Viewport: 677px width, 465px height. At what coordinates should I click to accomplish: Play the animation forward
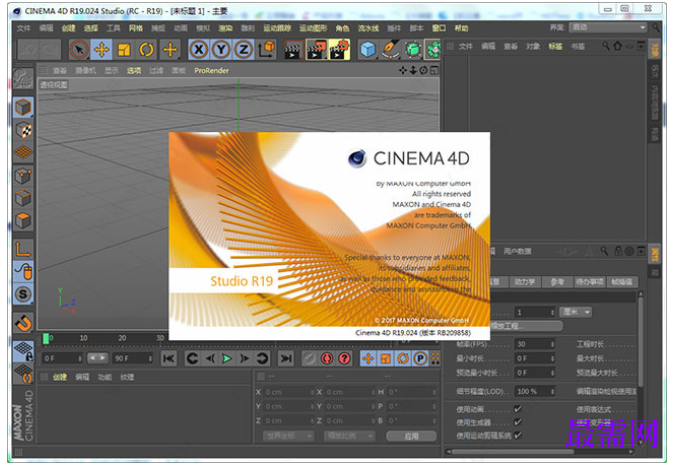(x=227, y=358)
